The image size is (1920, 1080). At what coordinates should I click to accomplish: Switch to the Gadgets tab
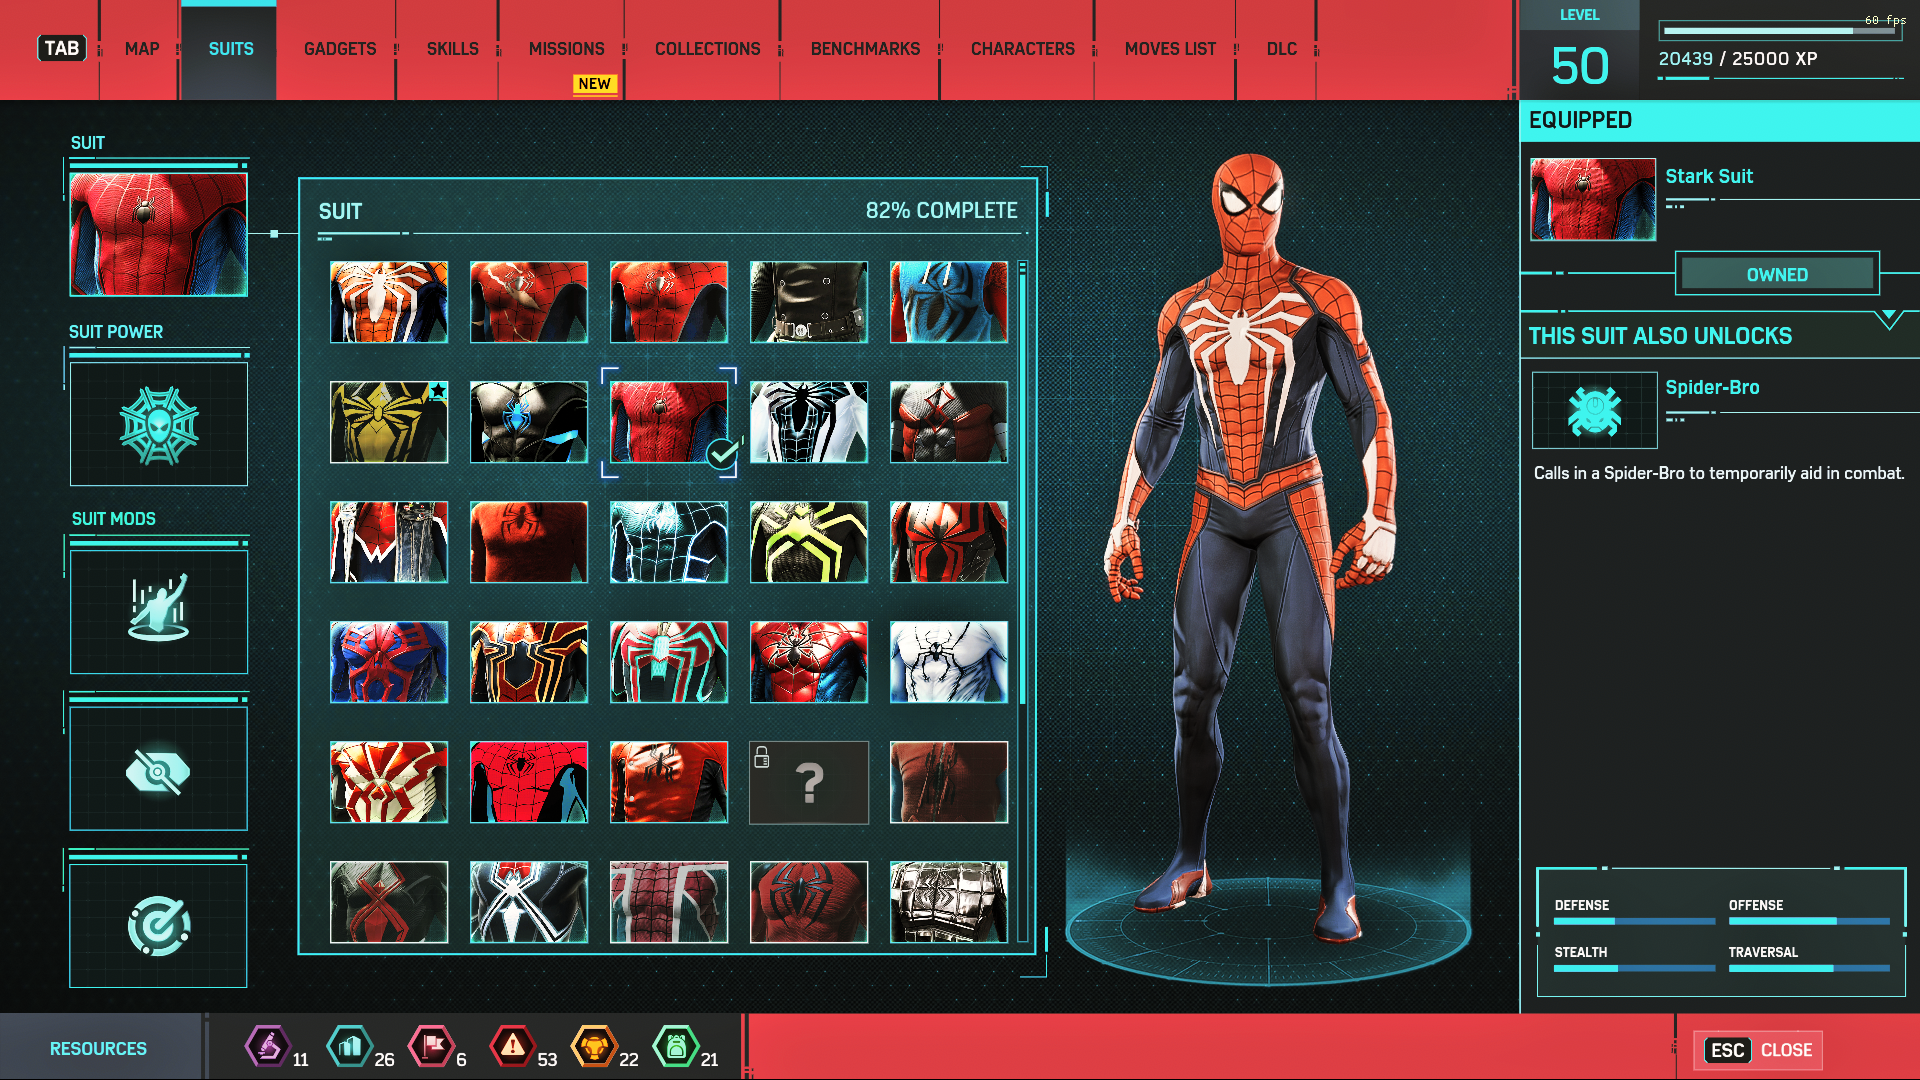[x=340, y=49]
